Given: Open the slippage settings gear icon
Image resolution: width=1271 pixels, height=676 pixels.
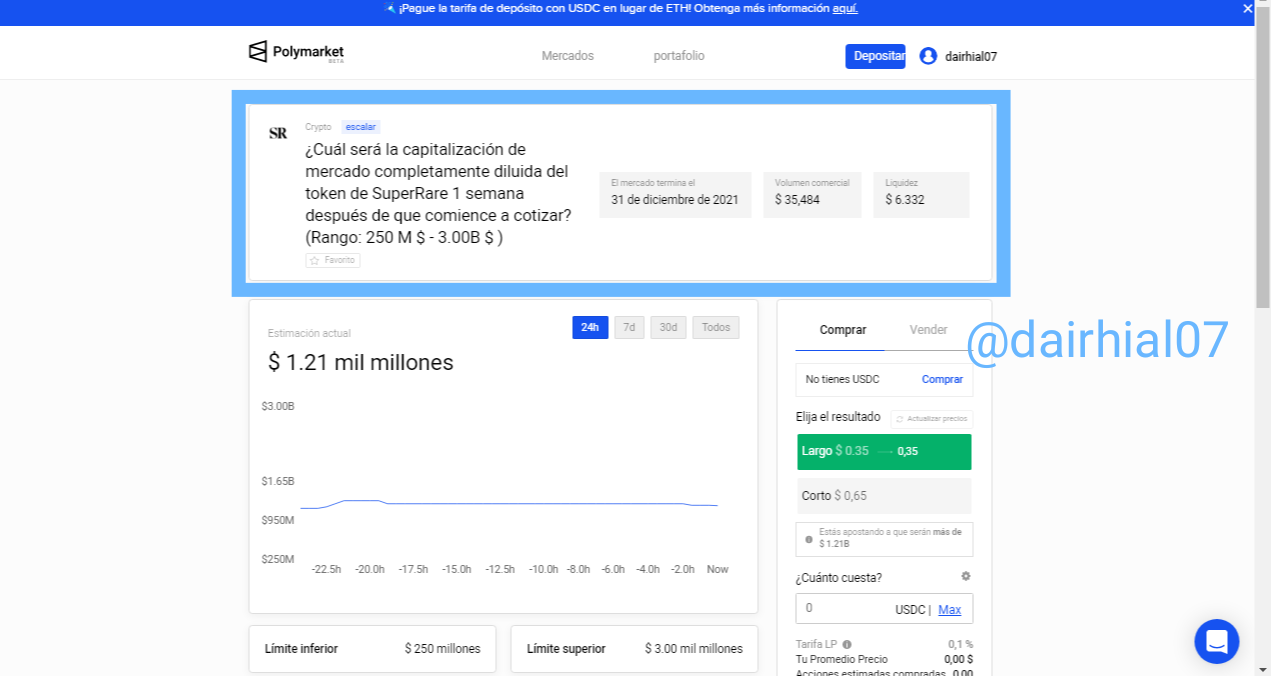Looking at the screenshot, I should [x=966, y=576].
